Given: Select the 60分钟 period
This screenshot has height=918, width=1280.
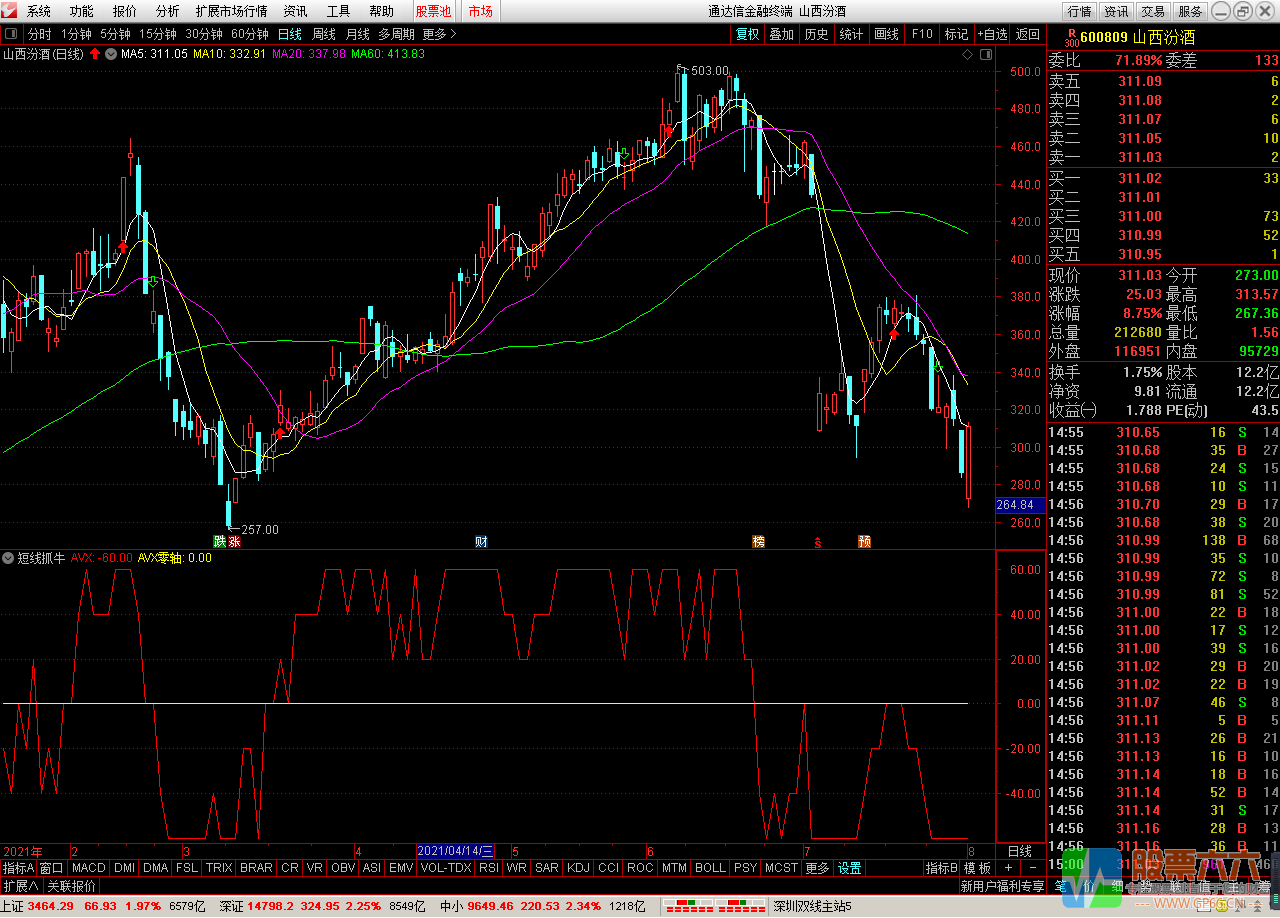Looking at the screenshot, I should 250,34.
